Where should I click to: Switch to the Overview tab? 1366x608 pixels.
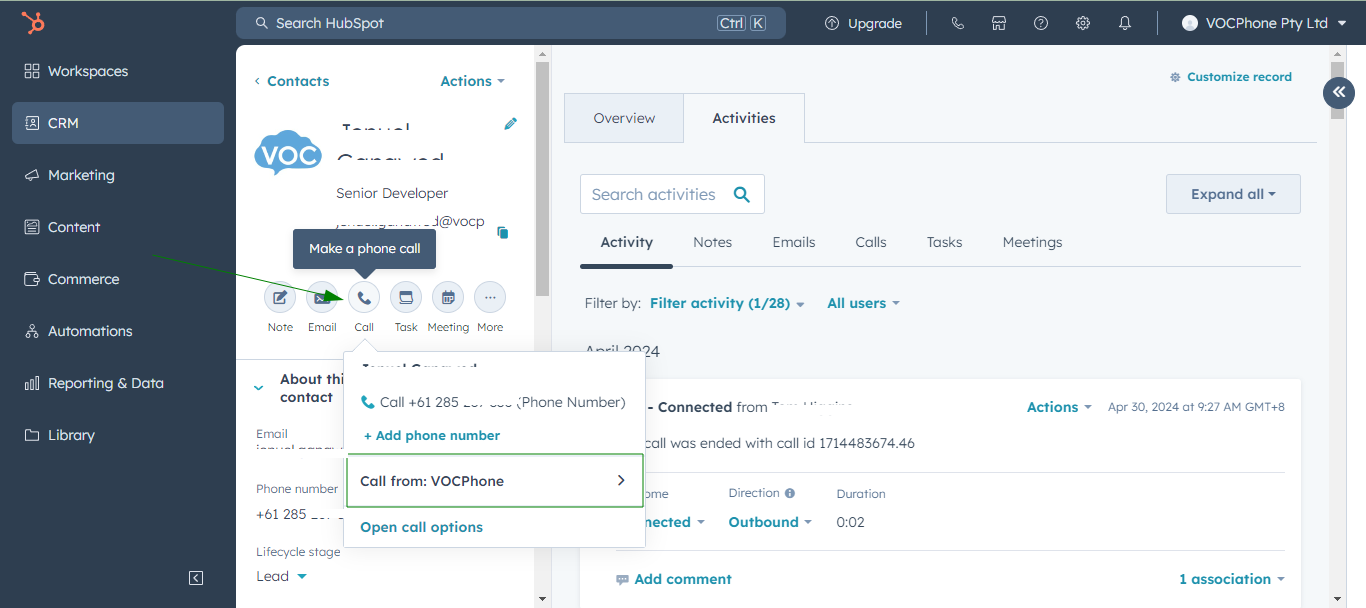click(x=623, y=117)
